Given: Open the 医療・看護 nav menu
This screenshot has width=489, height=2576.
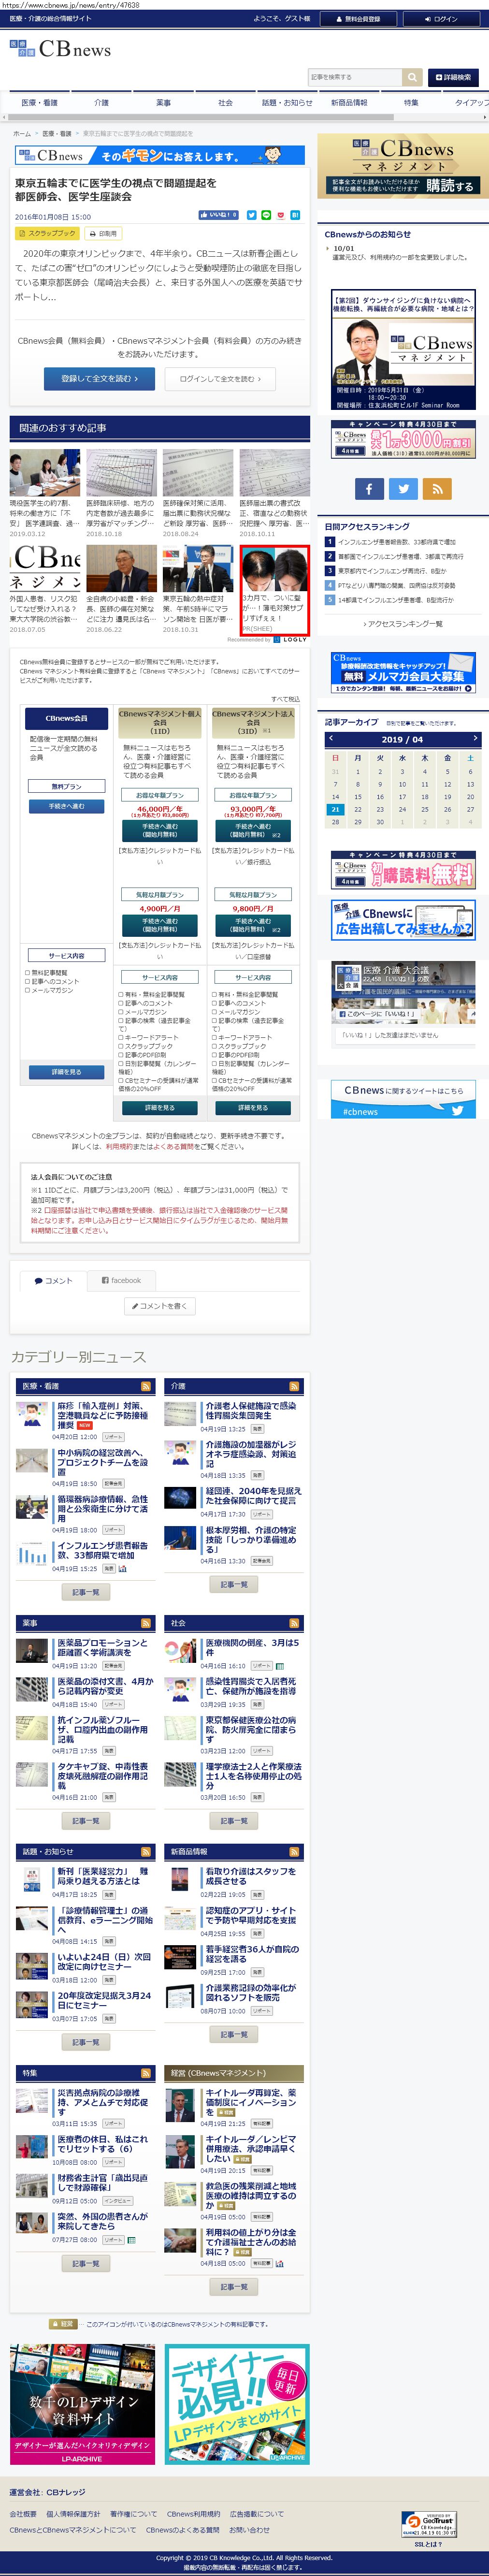Looking at the screenshot, I should coord(40,102).
